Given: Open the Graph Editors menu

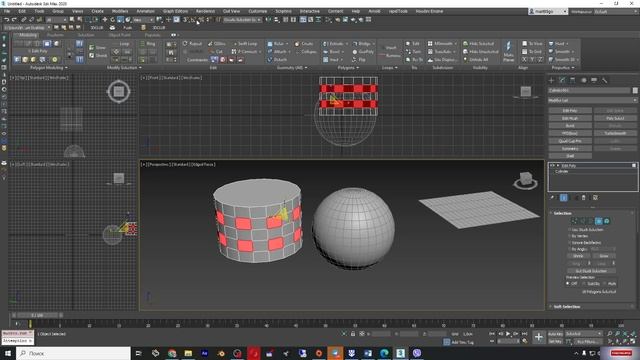Looking at the screenshot, I should [175, 11].
